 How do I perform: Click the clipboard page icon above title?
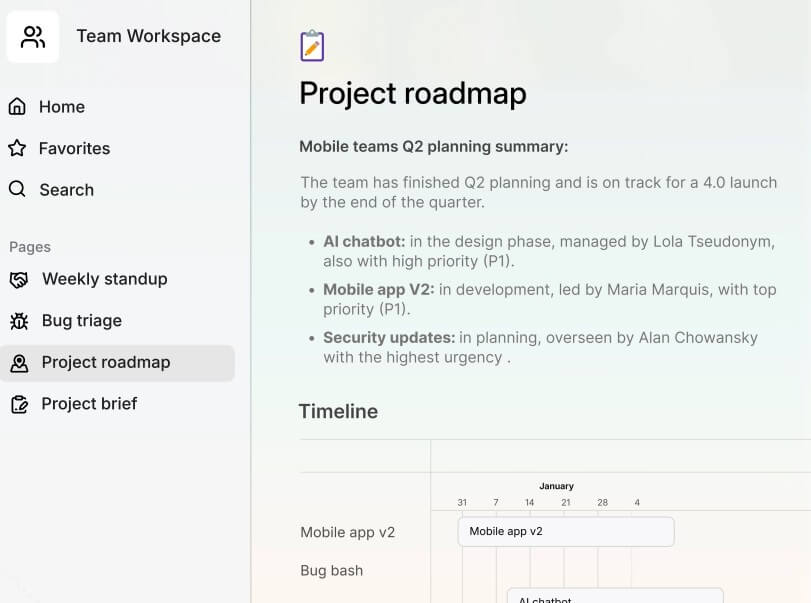(x=312, y=46)
